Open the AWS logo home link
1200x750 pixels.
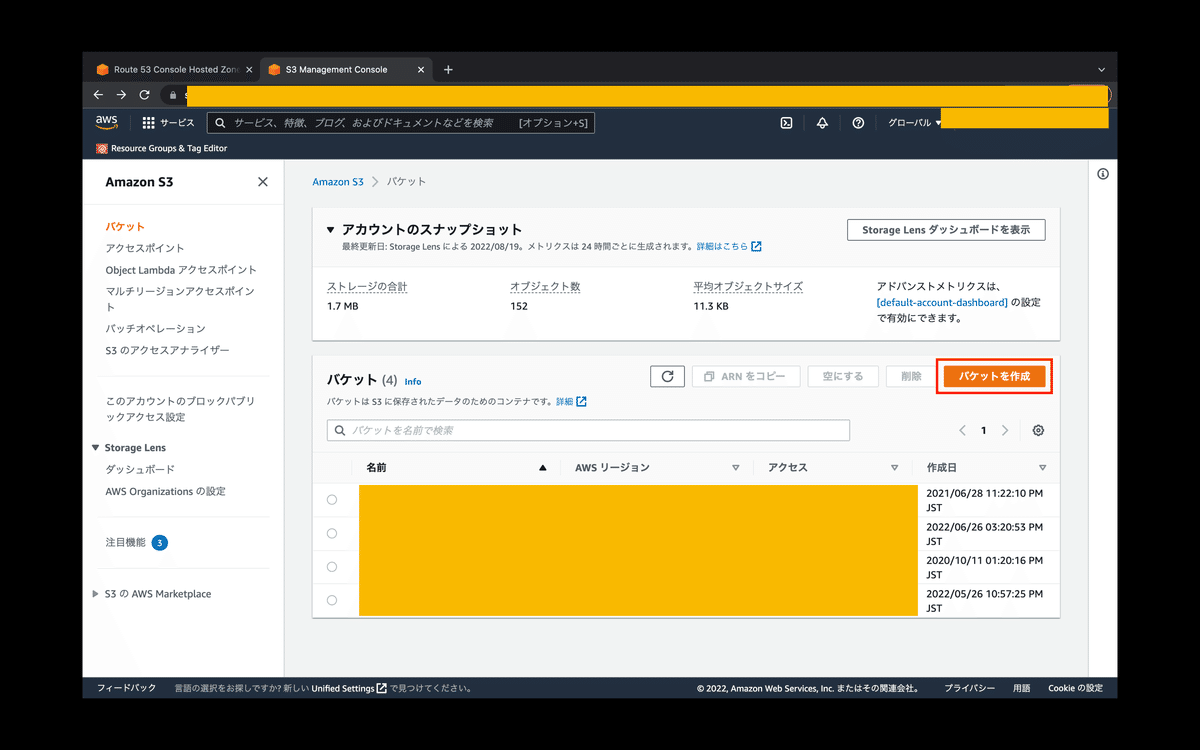tap(107, 122)
